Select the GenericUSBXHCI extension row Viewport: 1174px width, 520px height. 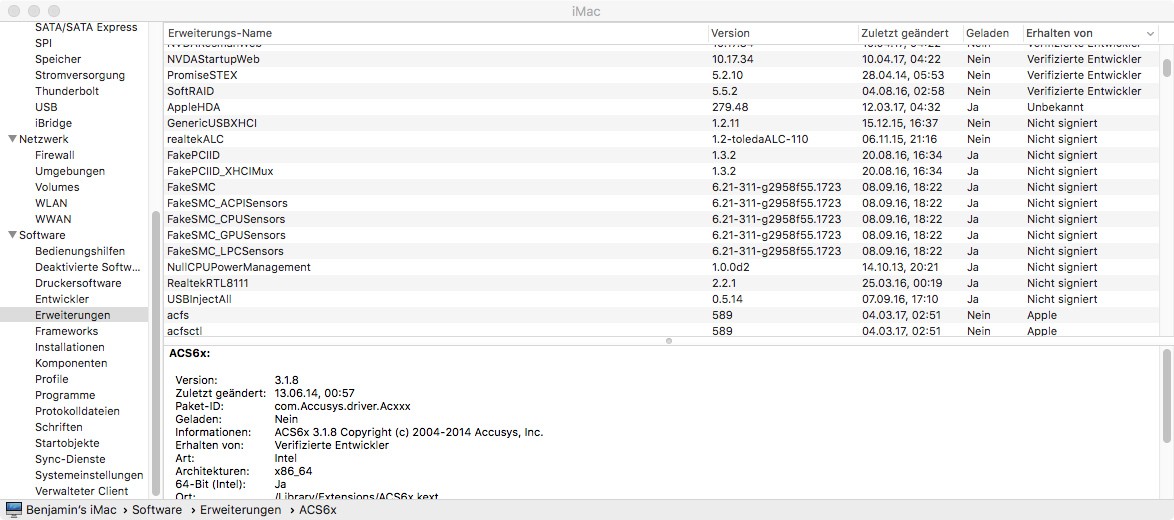coord(661,123)
